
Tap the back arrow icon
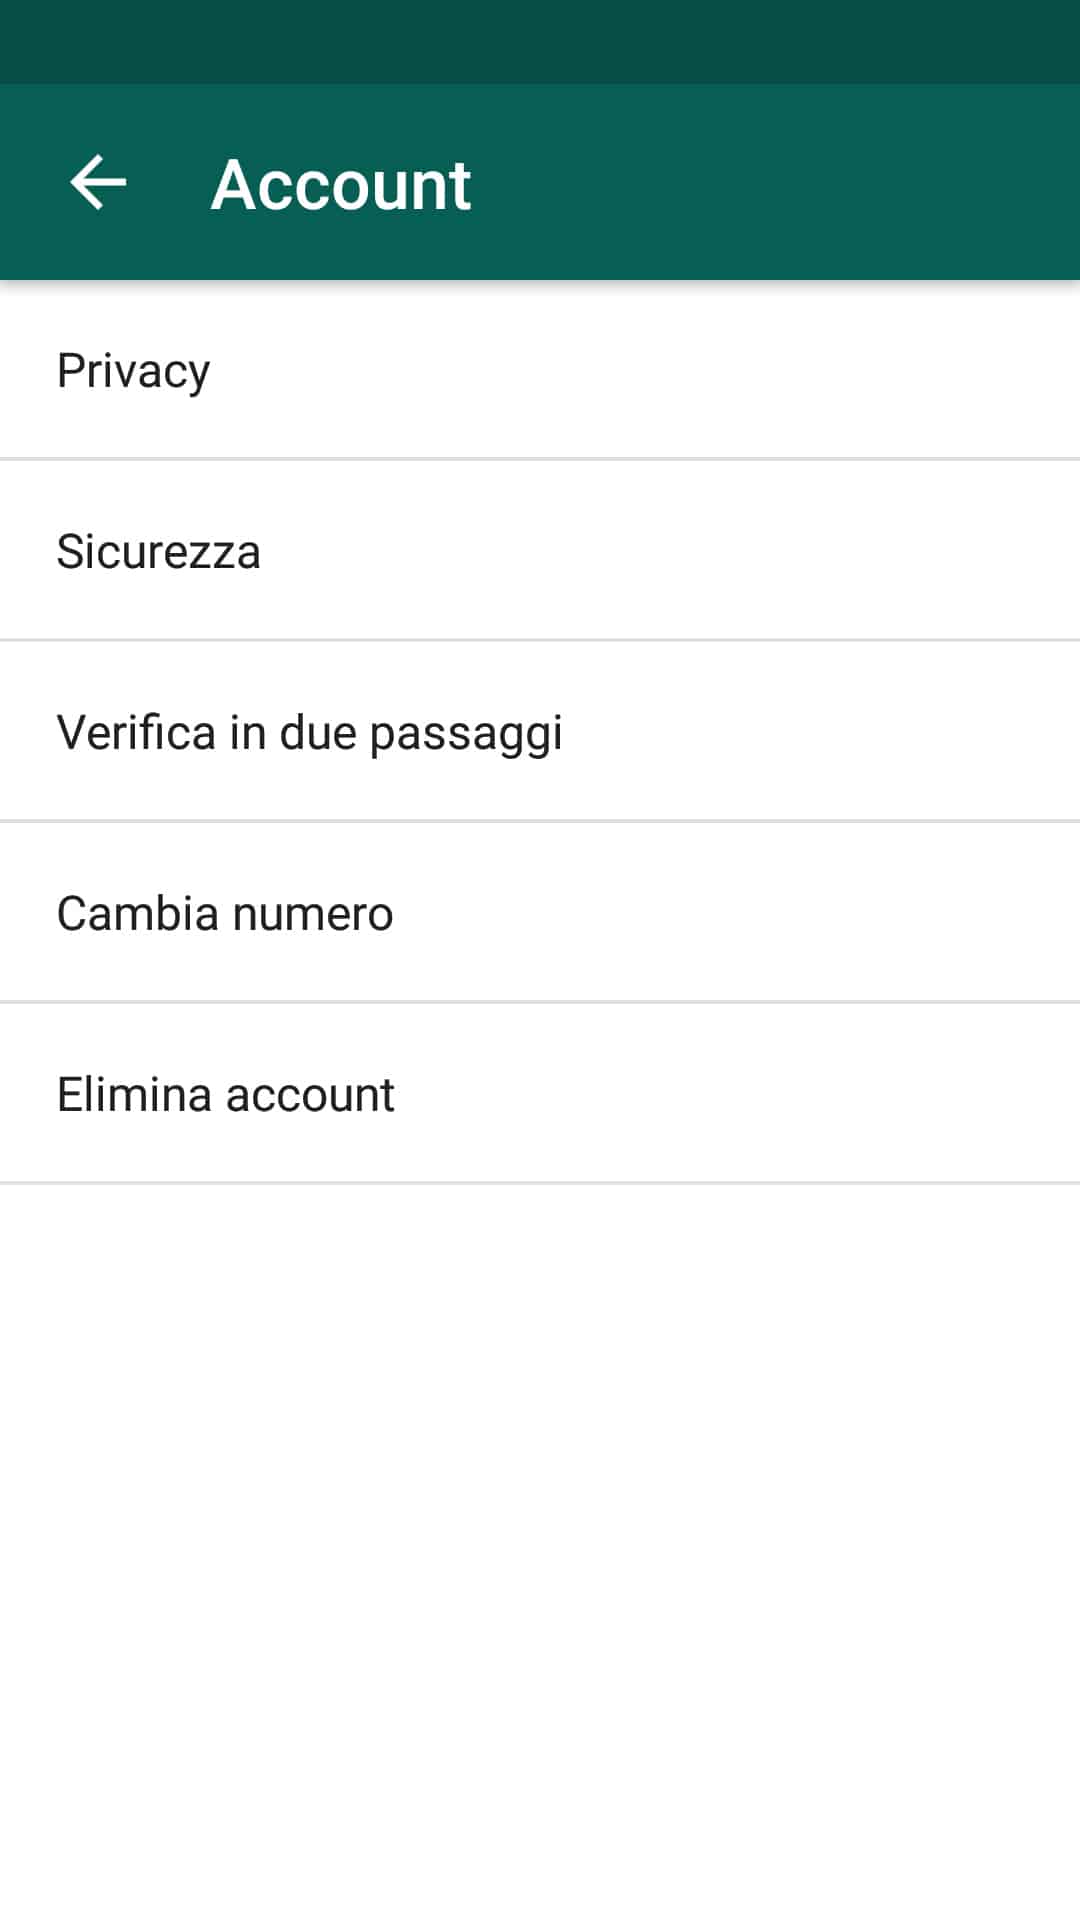pyautogui.click(x=98, y=183)
